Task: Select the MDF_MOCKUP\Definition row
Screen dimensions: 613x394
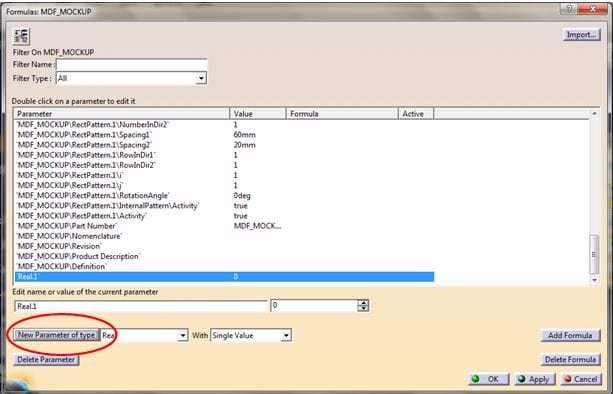Action: click(224, 267)
